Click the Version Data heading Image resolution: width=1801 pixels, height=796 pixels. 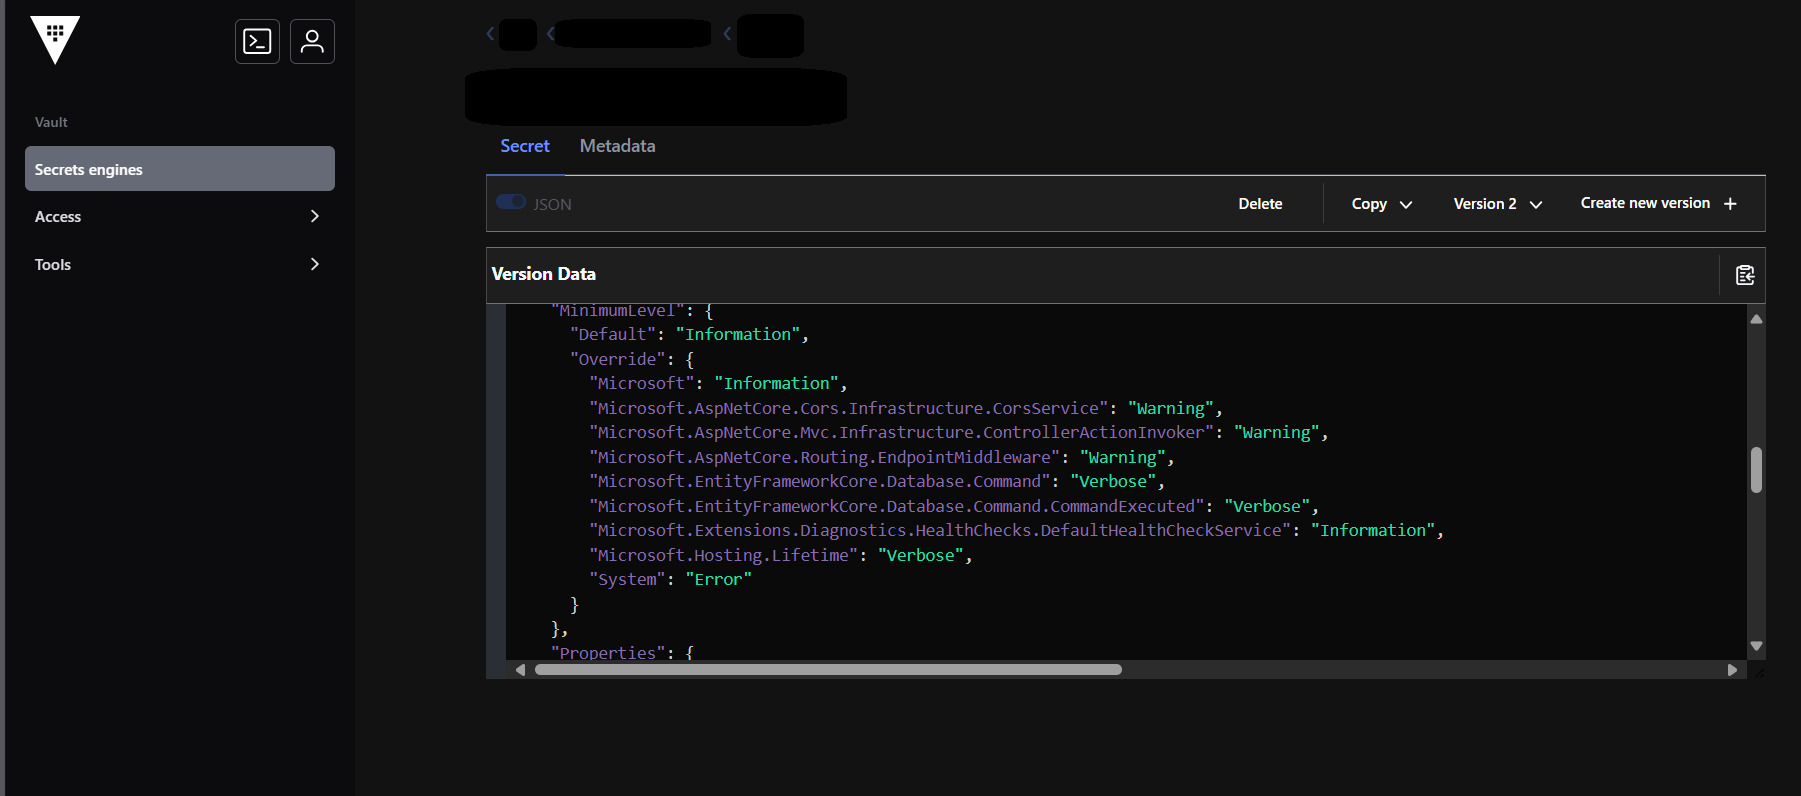point(544,274)
